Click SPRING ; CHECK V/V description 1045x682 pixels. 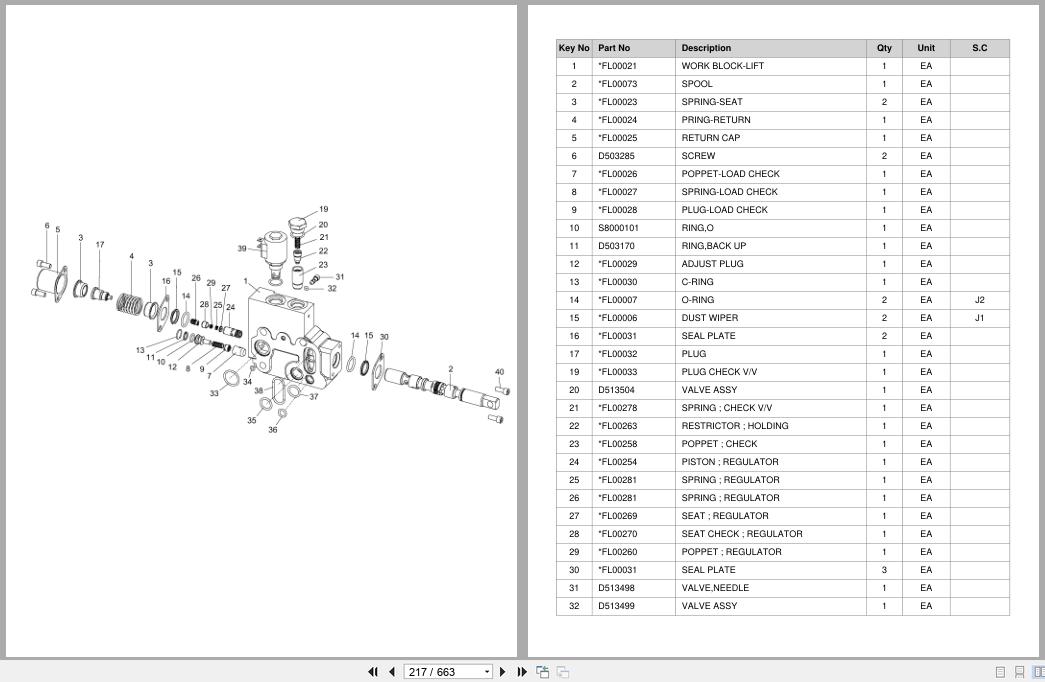(726, 408)
